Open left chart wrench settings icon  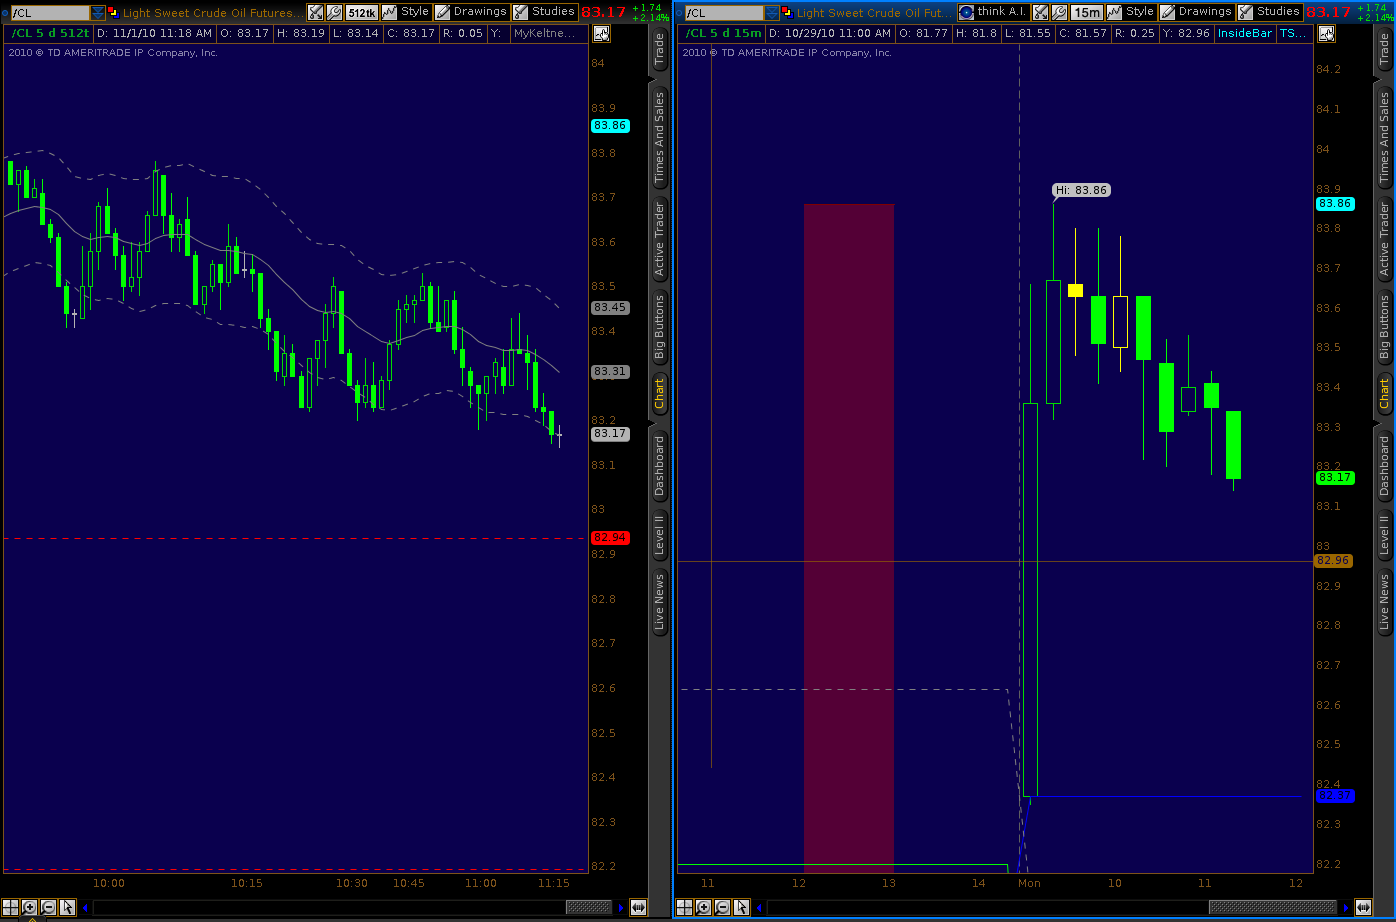point(334,13)
